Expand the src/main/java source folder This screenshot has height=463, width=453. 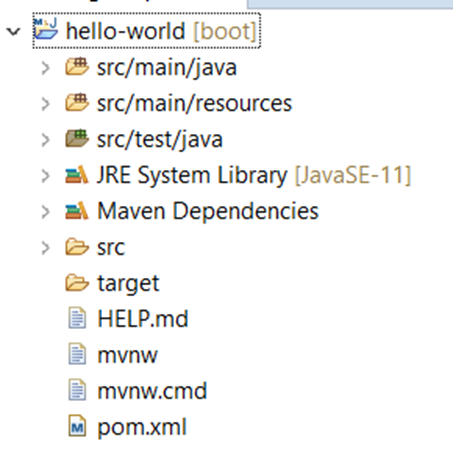[45, 68]
